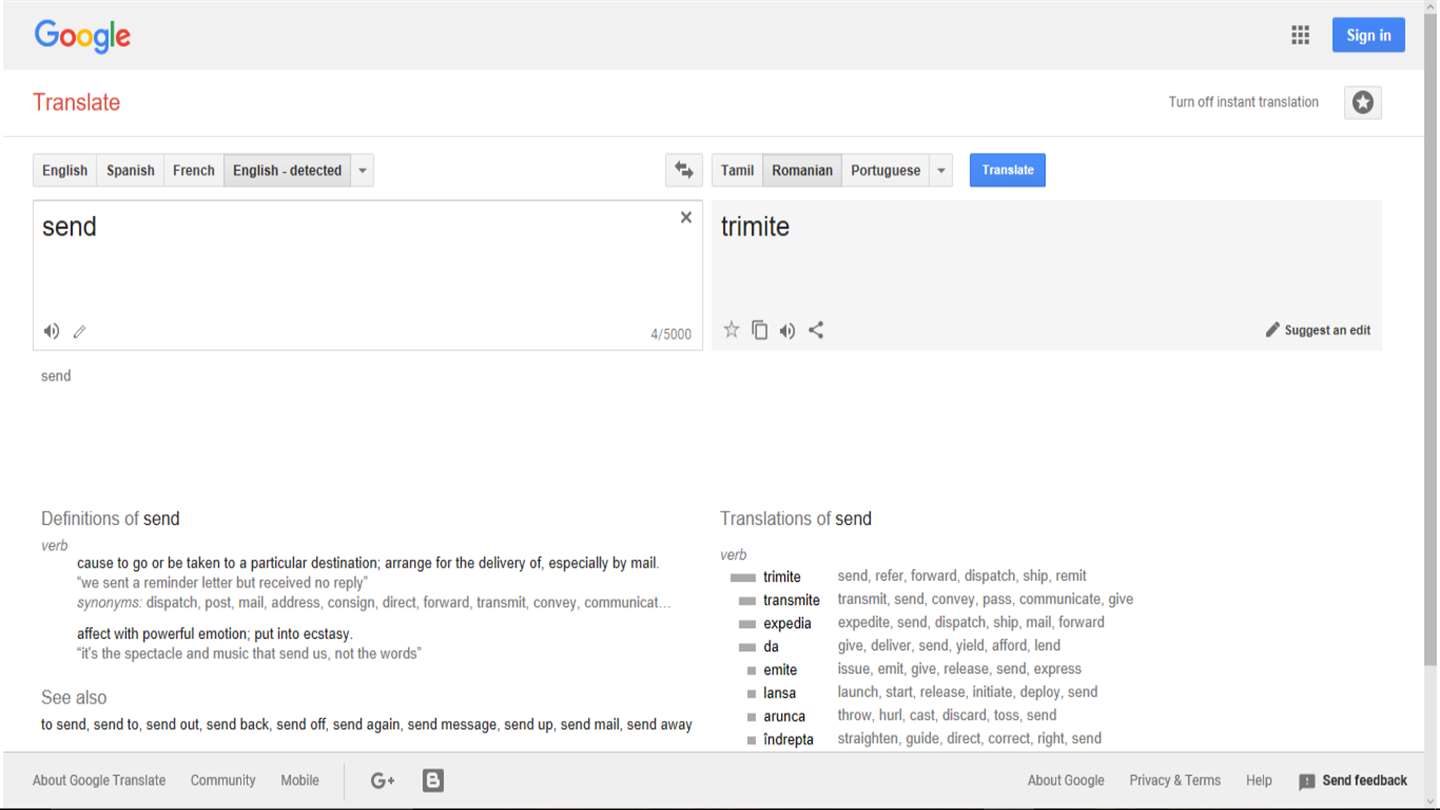Clear source text with the X icon
The image size is (1440, 810).
pyautogui.click(x=686, y=217)
